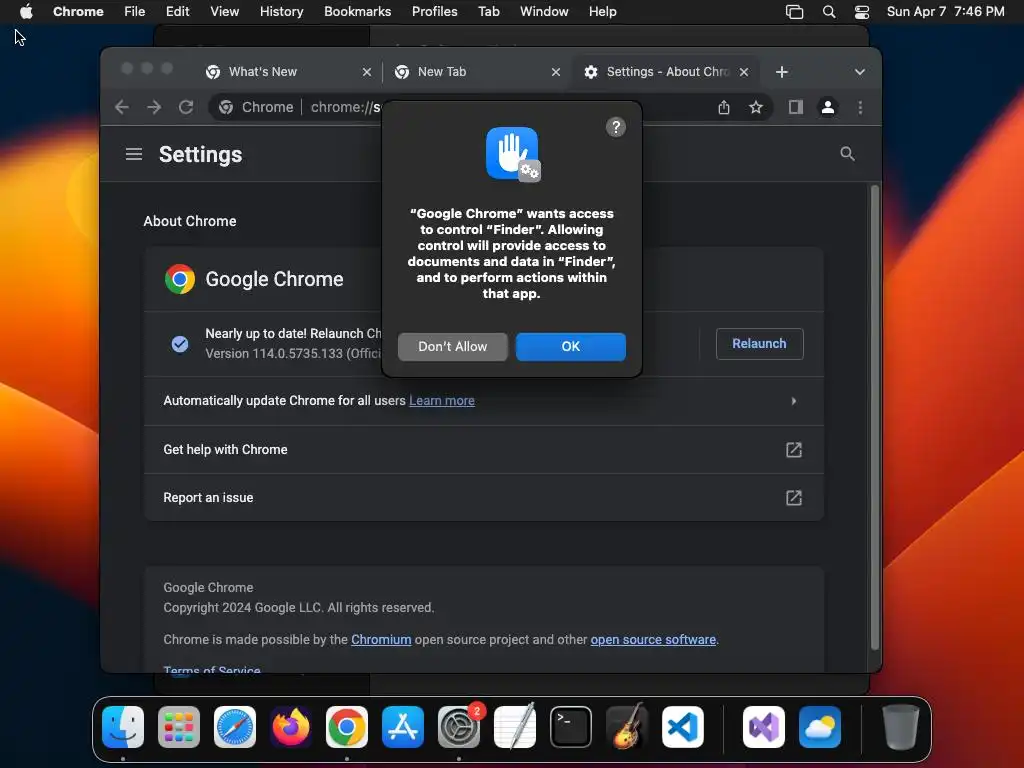
Task: Open the Learn more link about auto-updates
Action: pos(441,400)
